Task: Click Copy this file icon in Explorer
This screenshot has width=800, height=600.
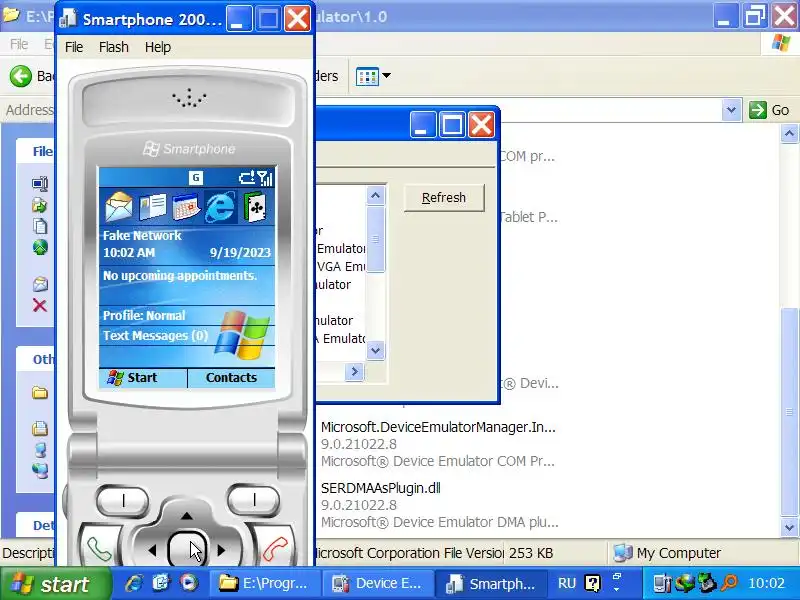Action: 40,226
